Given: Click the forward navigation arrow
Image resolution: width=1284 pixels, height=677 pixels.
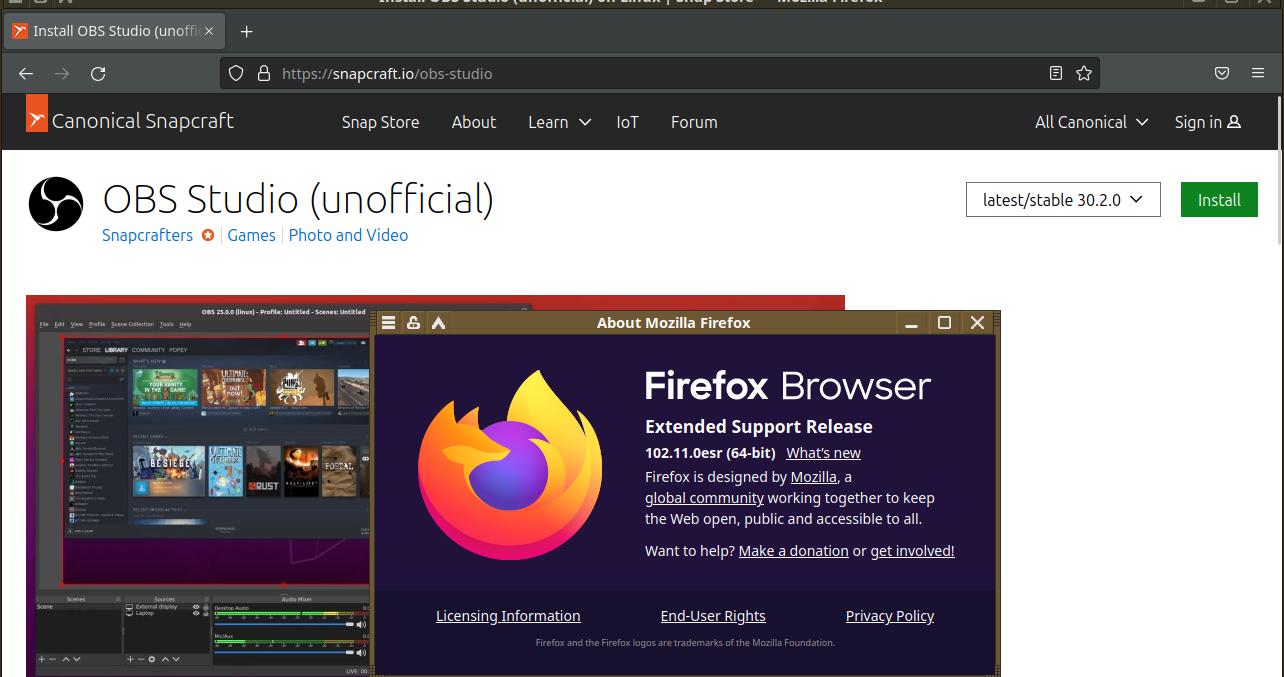Looking at the screenshot, I should (62, 73).
